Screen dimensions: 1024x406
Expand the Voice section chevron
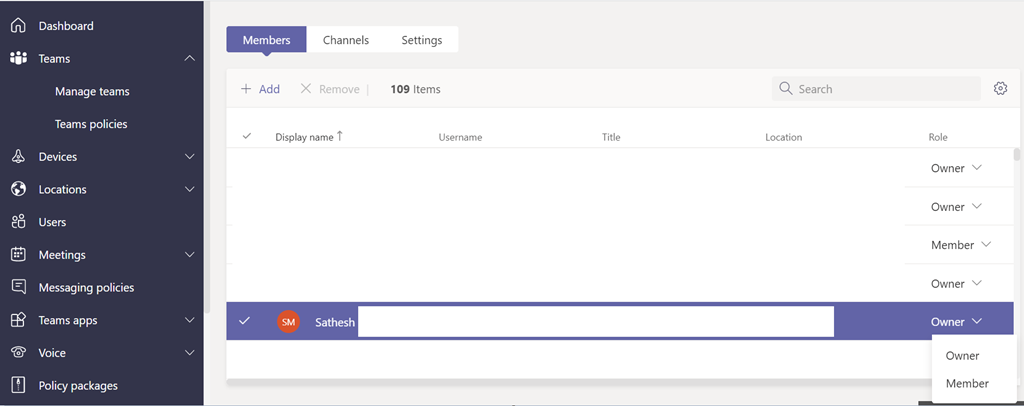[x=189, y=352]
